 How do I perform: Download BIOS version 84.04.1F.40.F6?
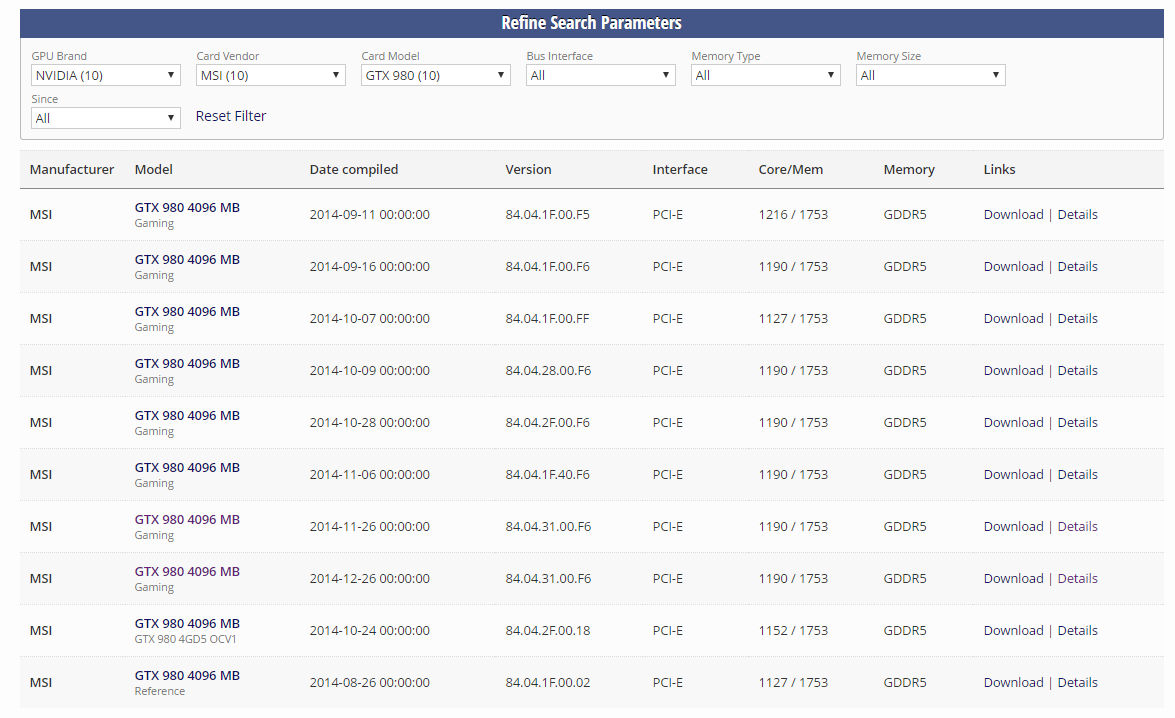(x=1013, y=474)
